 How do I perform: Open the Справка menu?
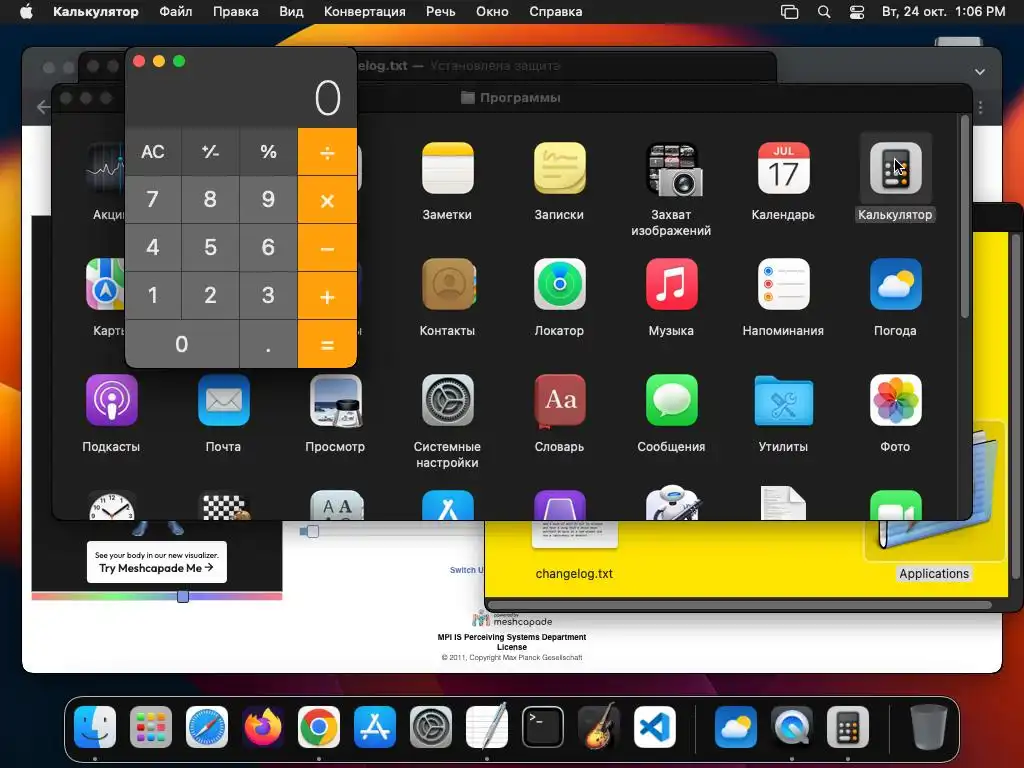(x=556, y=12)
